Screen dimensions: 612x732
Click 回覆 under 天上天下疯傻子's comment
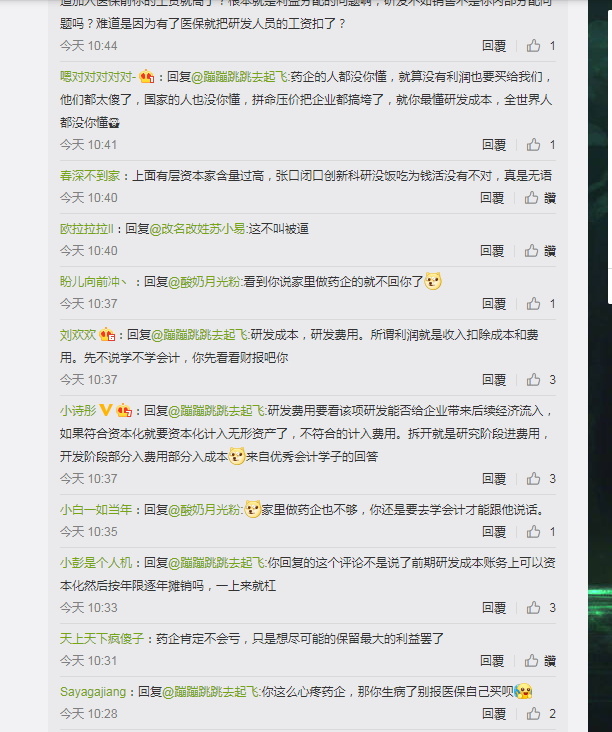point(492,661)
